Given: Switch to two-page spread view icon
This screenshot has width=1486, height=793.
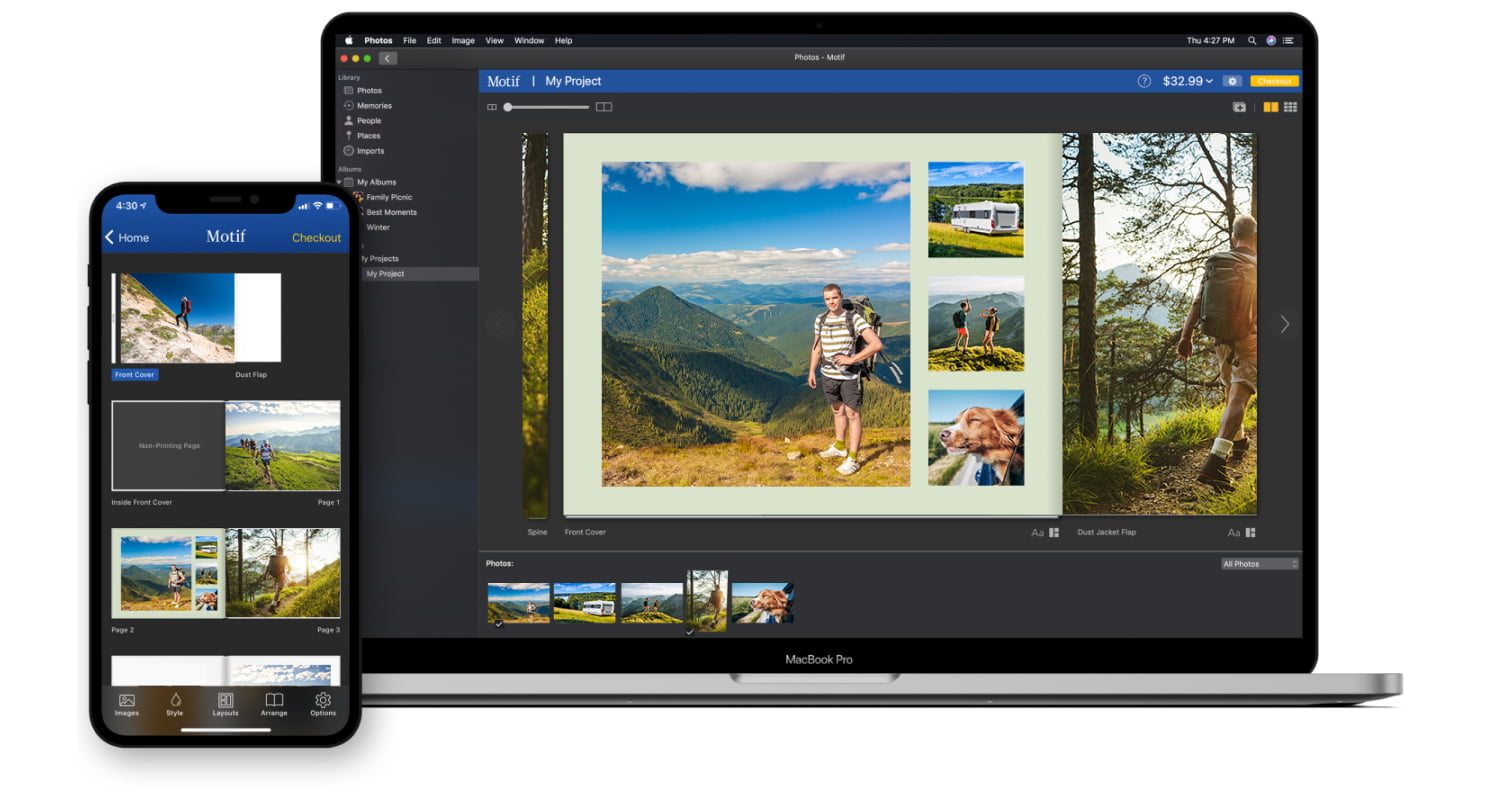Looking at the screenshot, I should (1271, 107).
